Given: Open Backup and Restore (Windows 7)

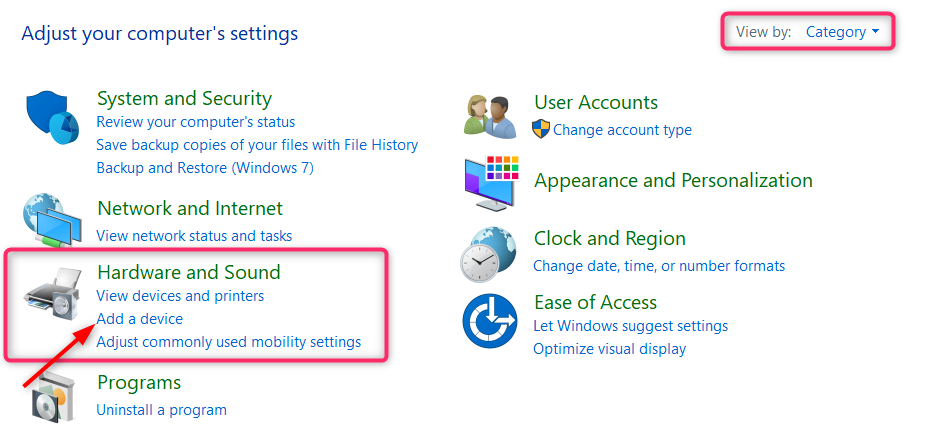Looking at the screenshot, I should [205, 168].
